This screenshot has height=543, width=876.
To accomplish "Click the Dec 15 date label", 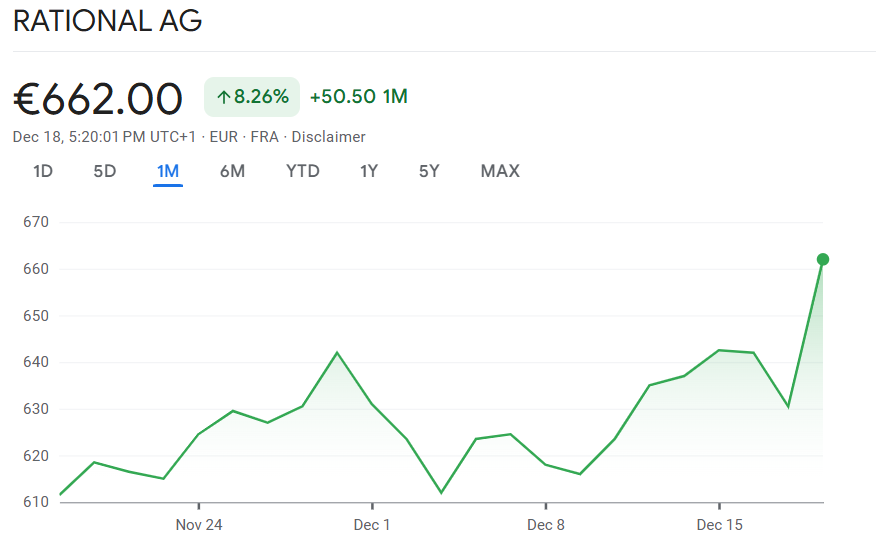I will tap(719, 525).
